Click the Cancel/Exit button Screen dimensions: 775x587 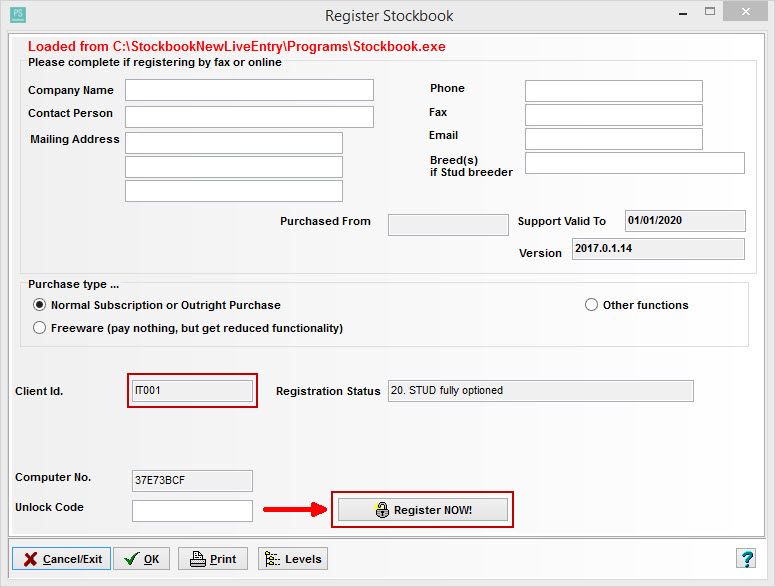[62, 559]
